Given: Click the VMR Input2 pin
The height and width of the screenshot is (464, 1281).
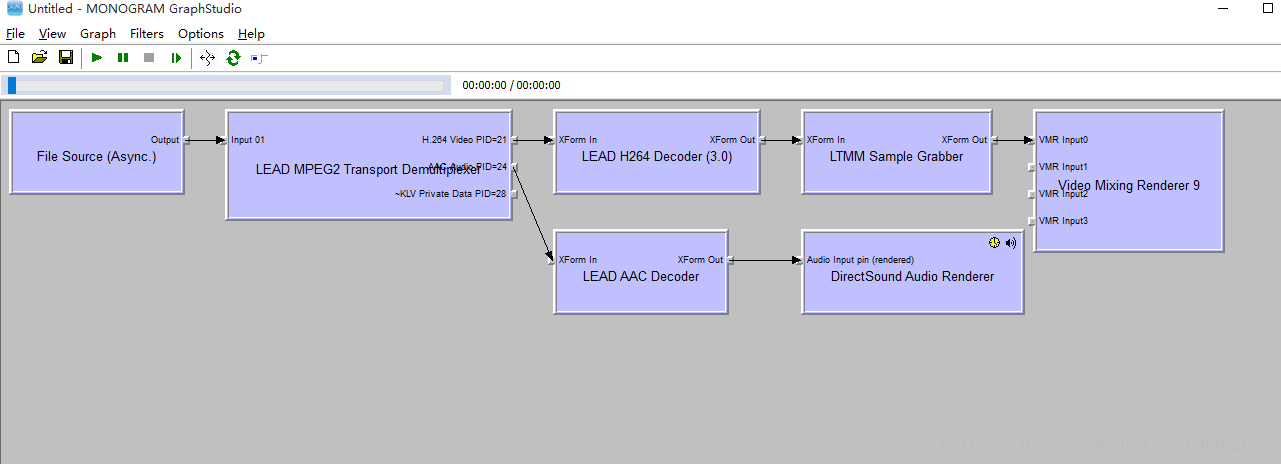Looking at the screenshot, I should (x=1031, y=194).
